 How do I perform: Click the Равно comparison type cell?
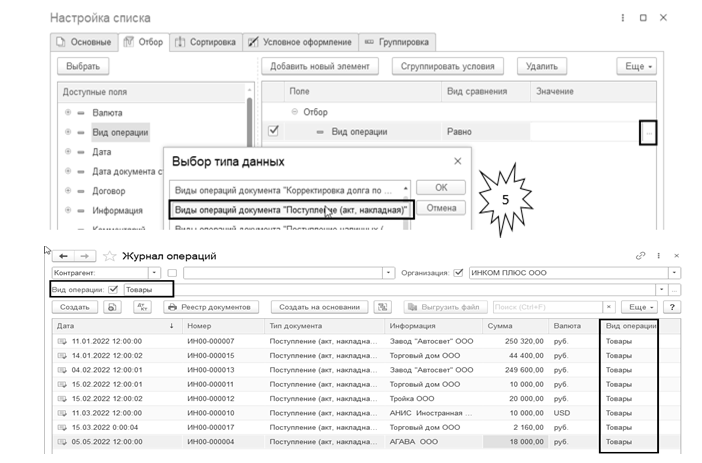tap(486, 132)
